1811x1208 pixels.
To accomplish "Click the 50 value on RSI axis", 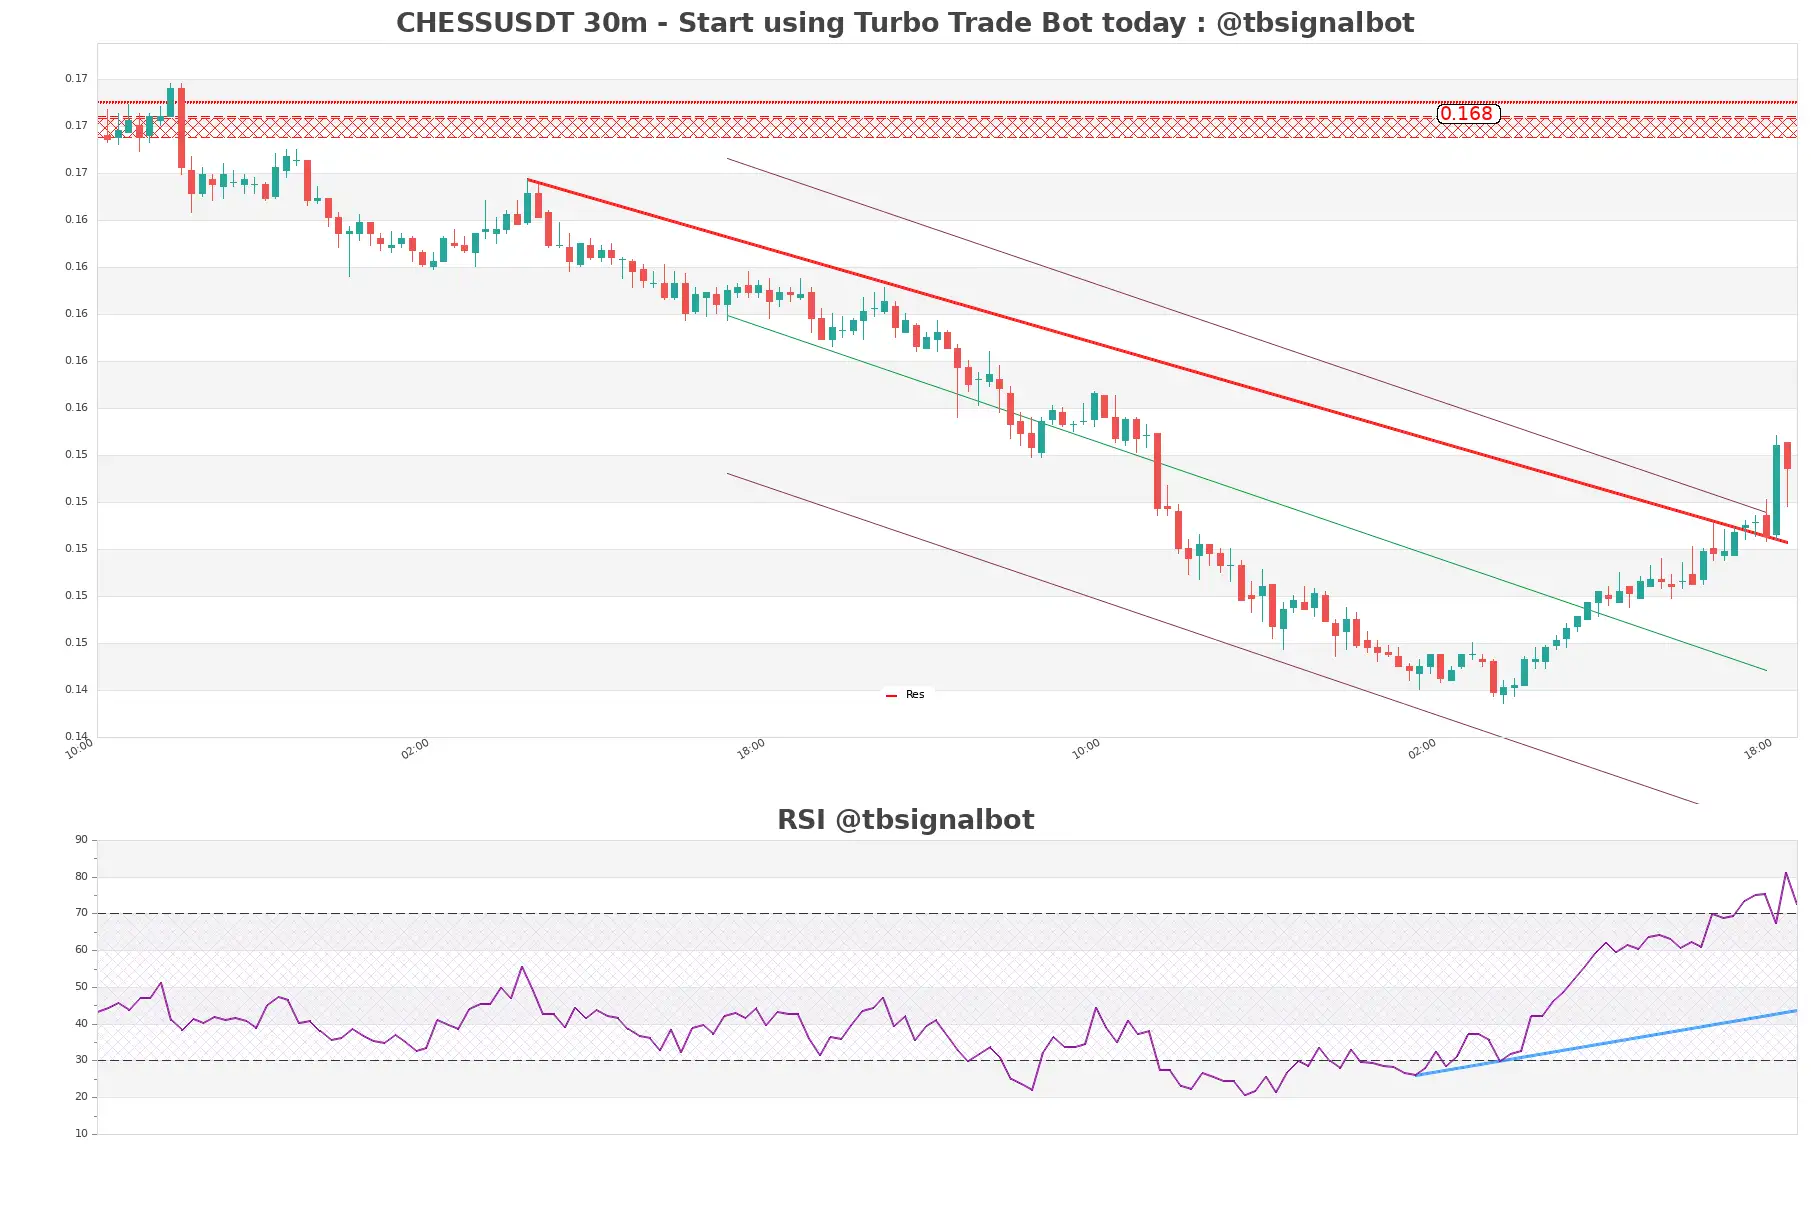I will [81, 986].
